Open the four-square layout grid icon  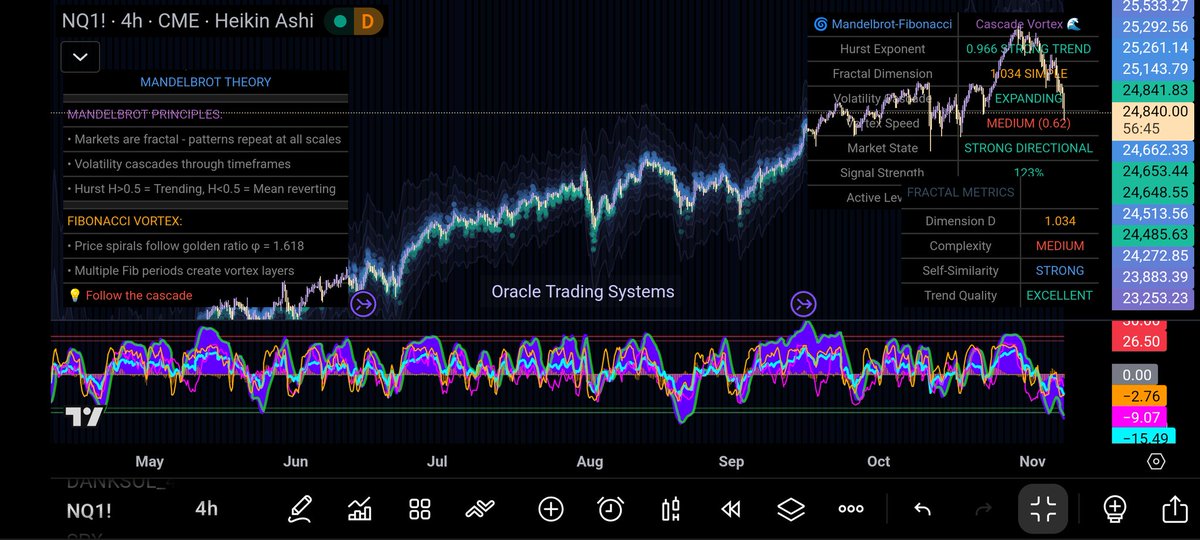tap(419, 509)
